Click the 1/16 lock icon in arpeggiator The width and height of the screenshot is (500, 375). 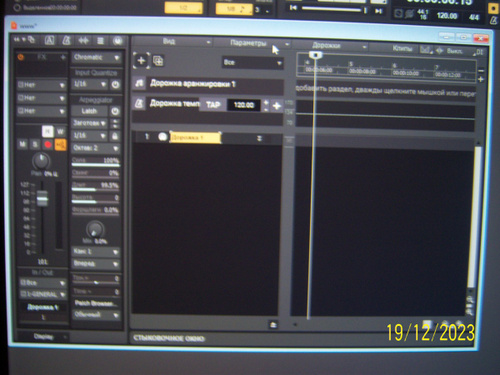(x=115, y=136)
